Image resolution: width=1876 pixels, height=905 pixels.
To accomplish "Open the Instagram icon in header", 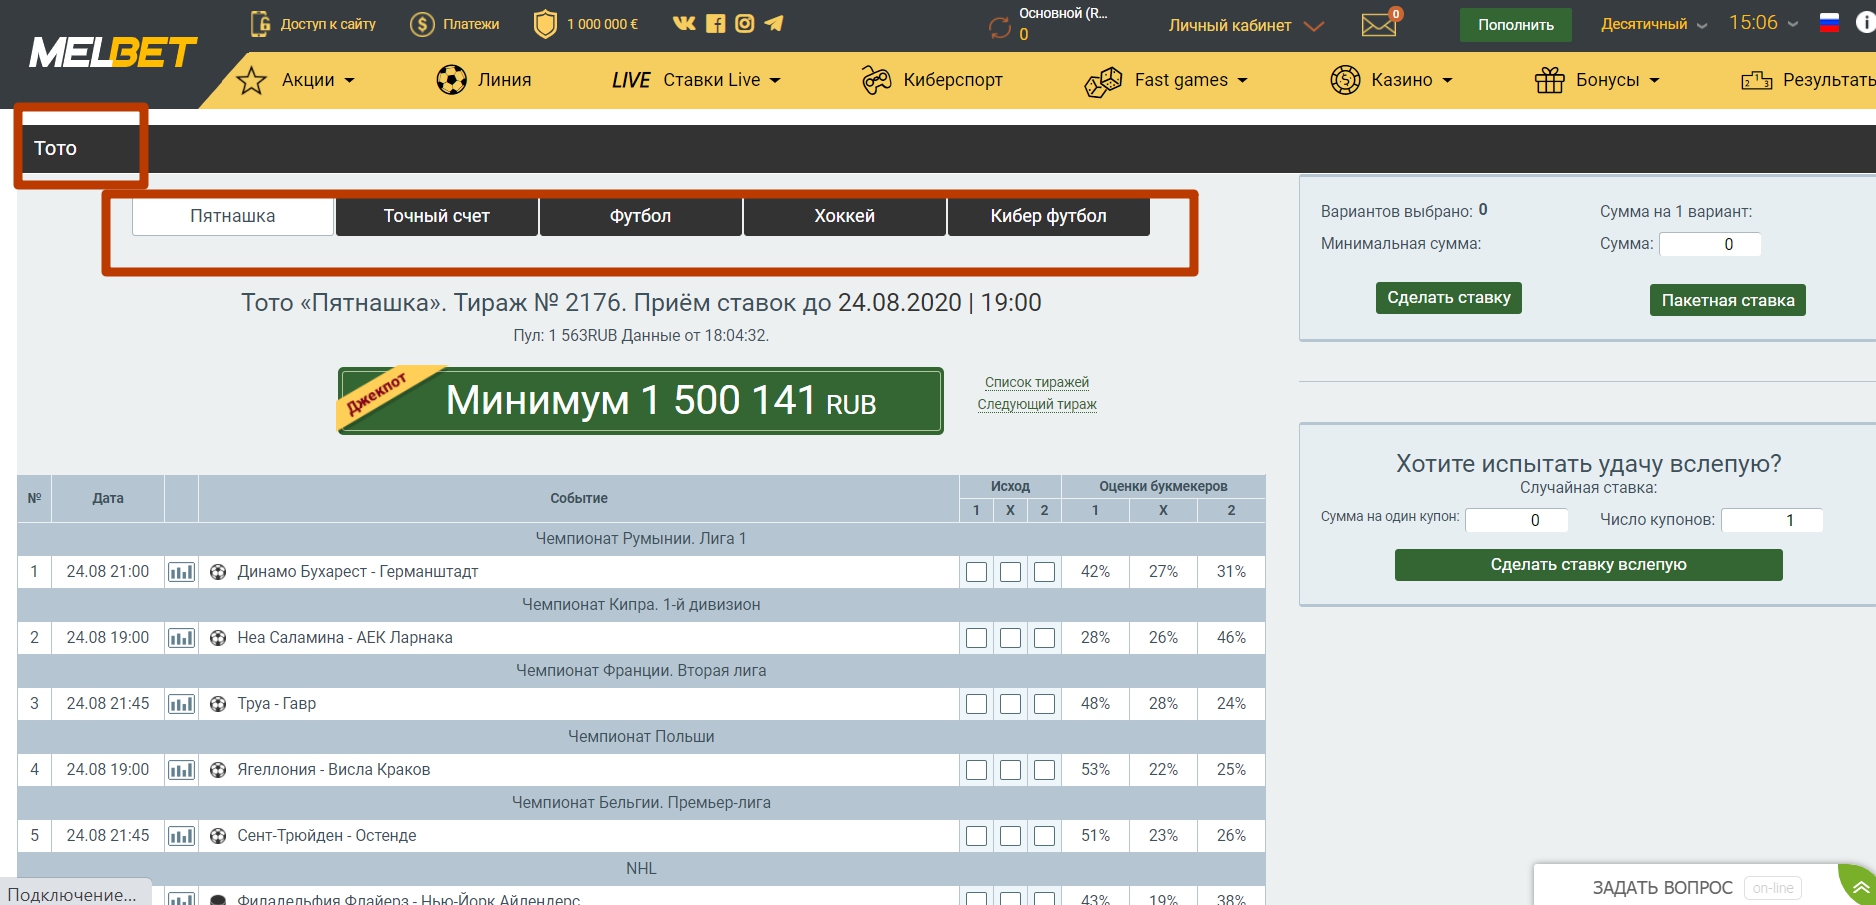I will [x=744, y=23].
